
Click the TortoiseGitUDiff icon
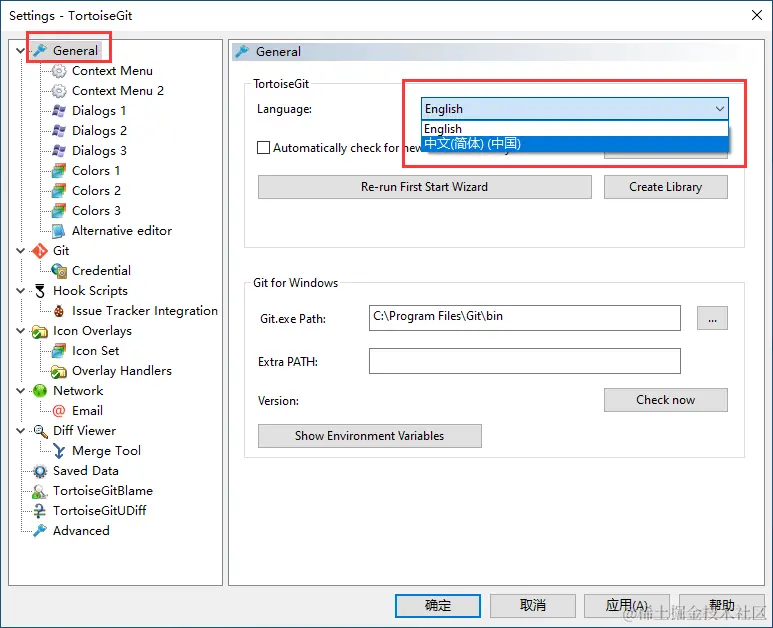tap(40, 511)
